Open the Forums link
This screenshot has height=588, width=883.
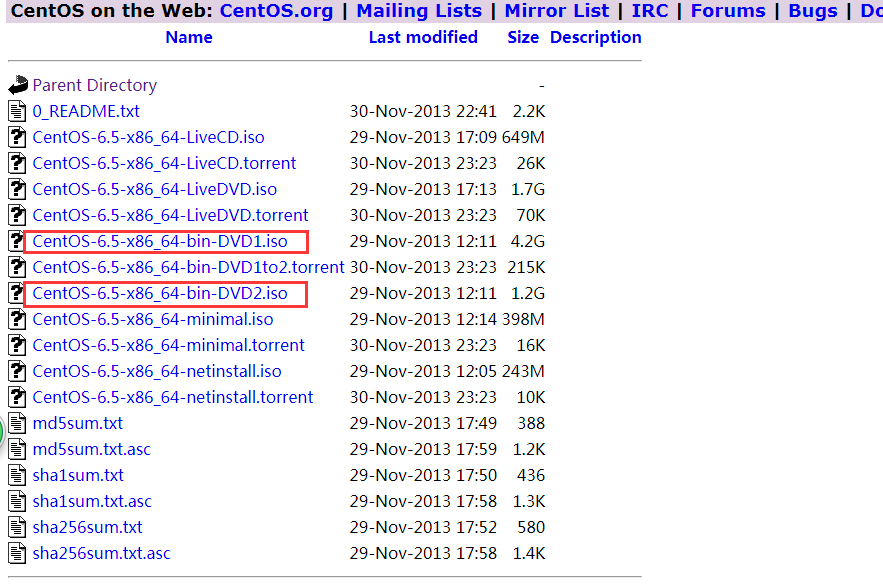click(x=728, y=11)
